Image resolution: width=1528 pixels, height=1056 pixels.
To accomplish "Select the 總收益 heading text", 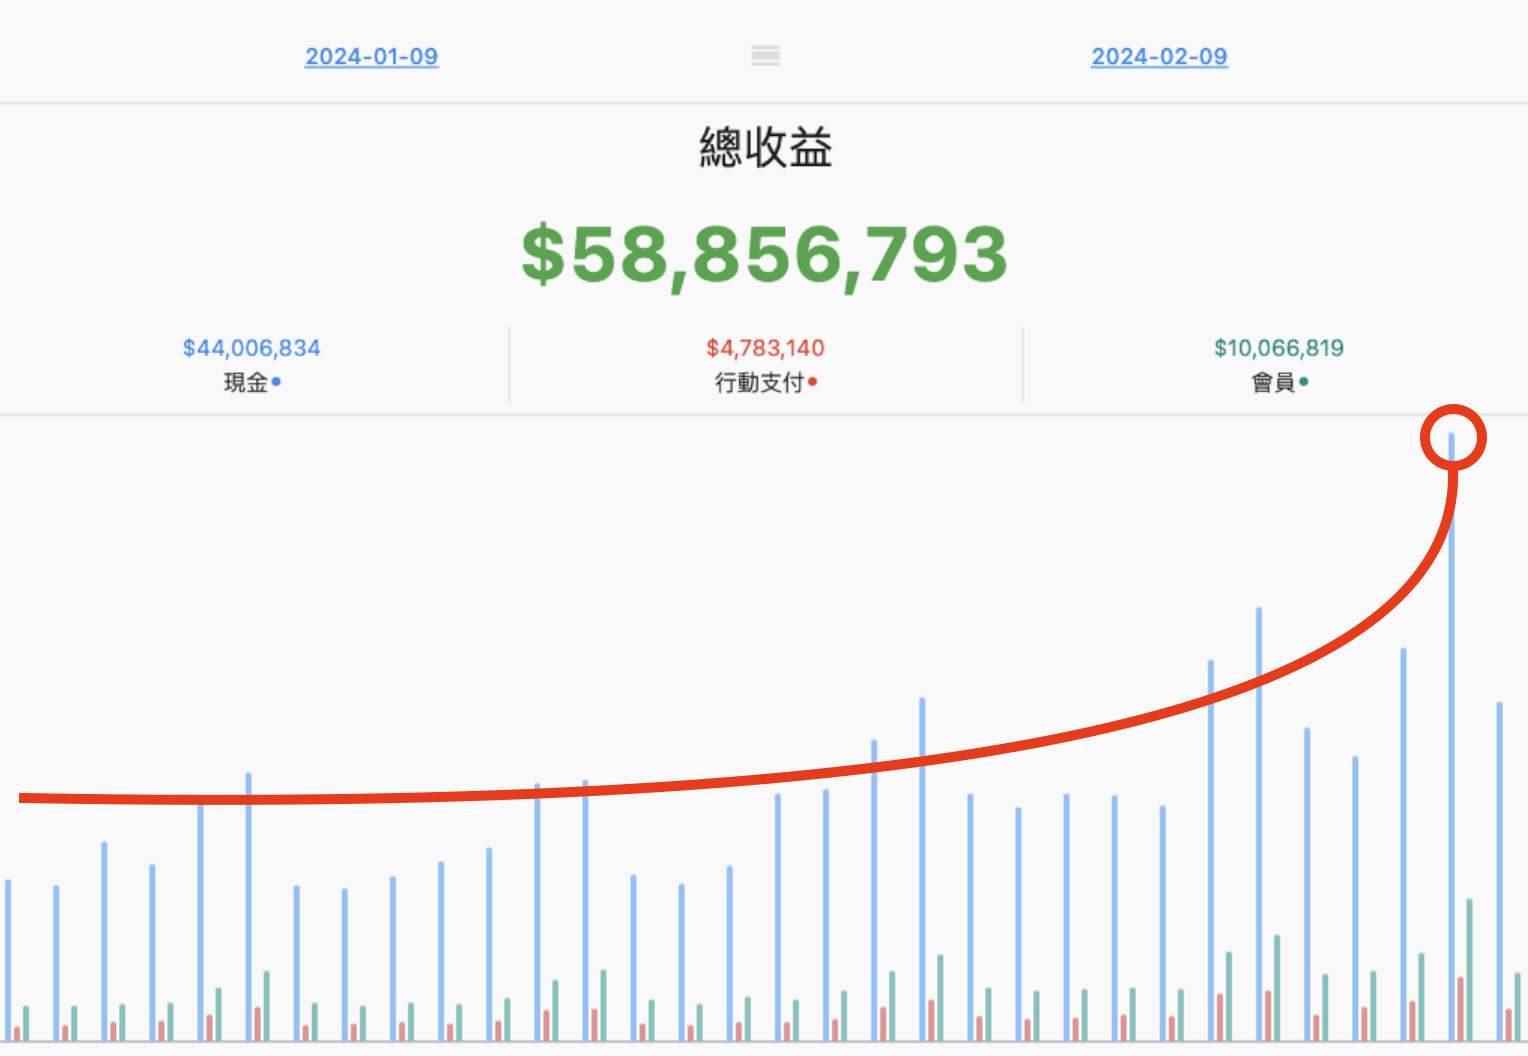I will [766, 148].
